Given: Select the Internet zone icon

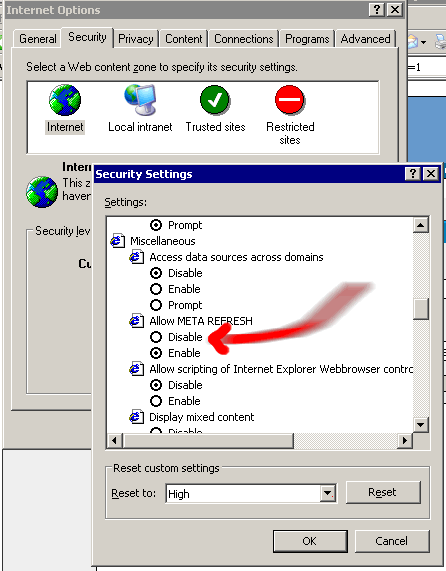Looking at the screenshot, I should [65, 100].
